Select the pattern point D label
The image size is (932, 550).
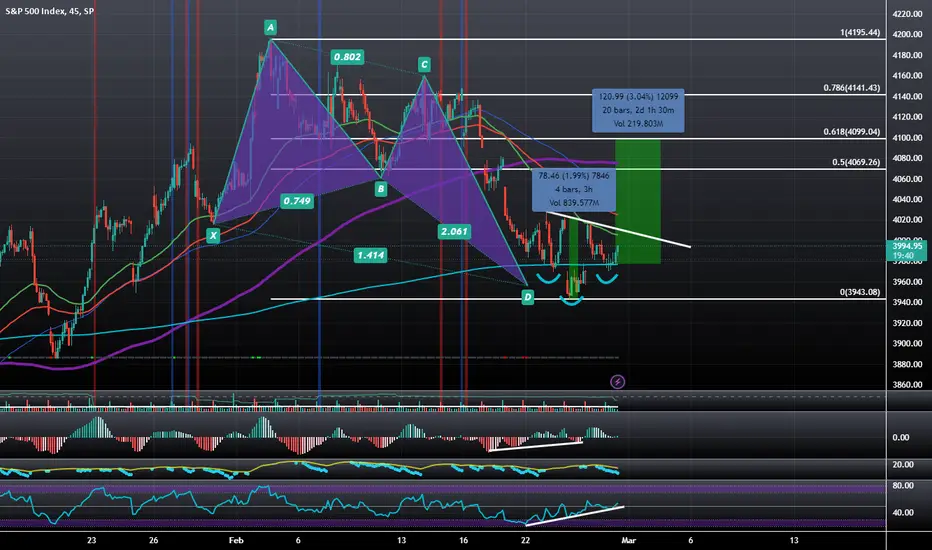point(527,297)
